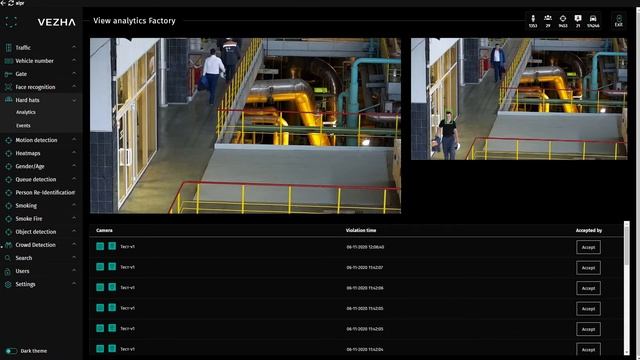
Task: Click the Settings gear icon
Action: coord(8,284)
